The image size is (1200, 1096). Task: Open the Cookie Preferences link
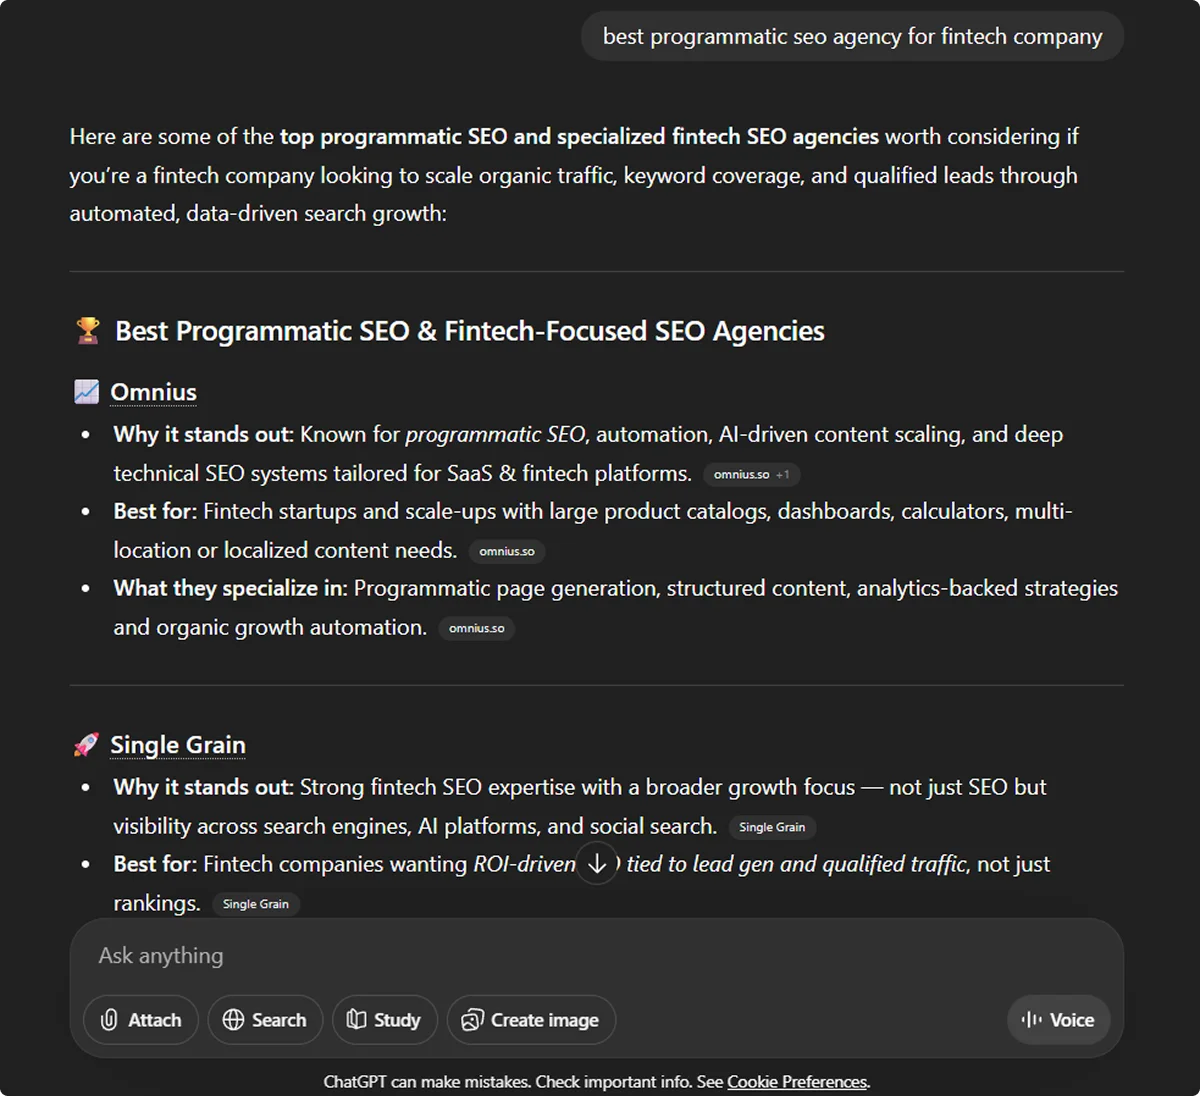pos(797,1082)
